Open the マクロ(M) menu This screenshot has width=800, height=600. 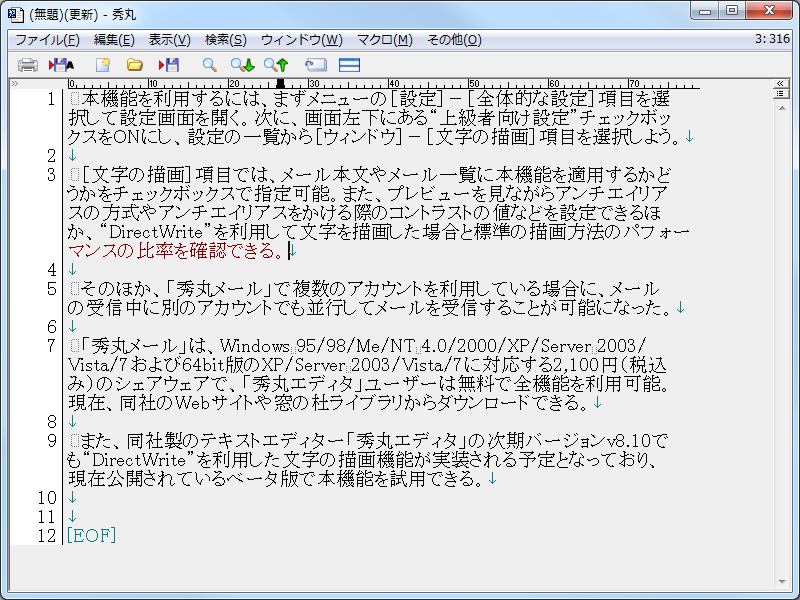pos(385,40)
